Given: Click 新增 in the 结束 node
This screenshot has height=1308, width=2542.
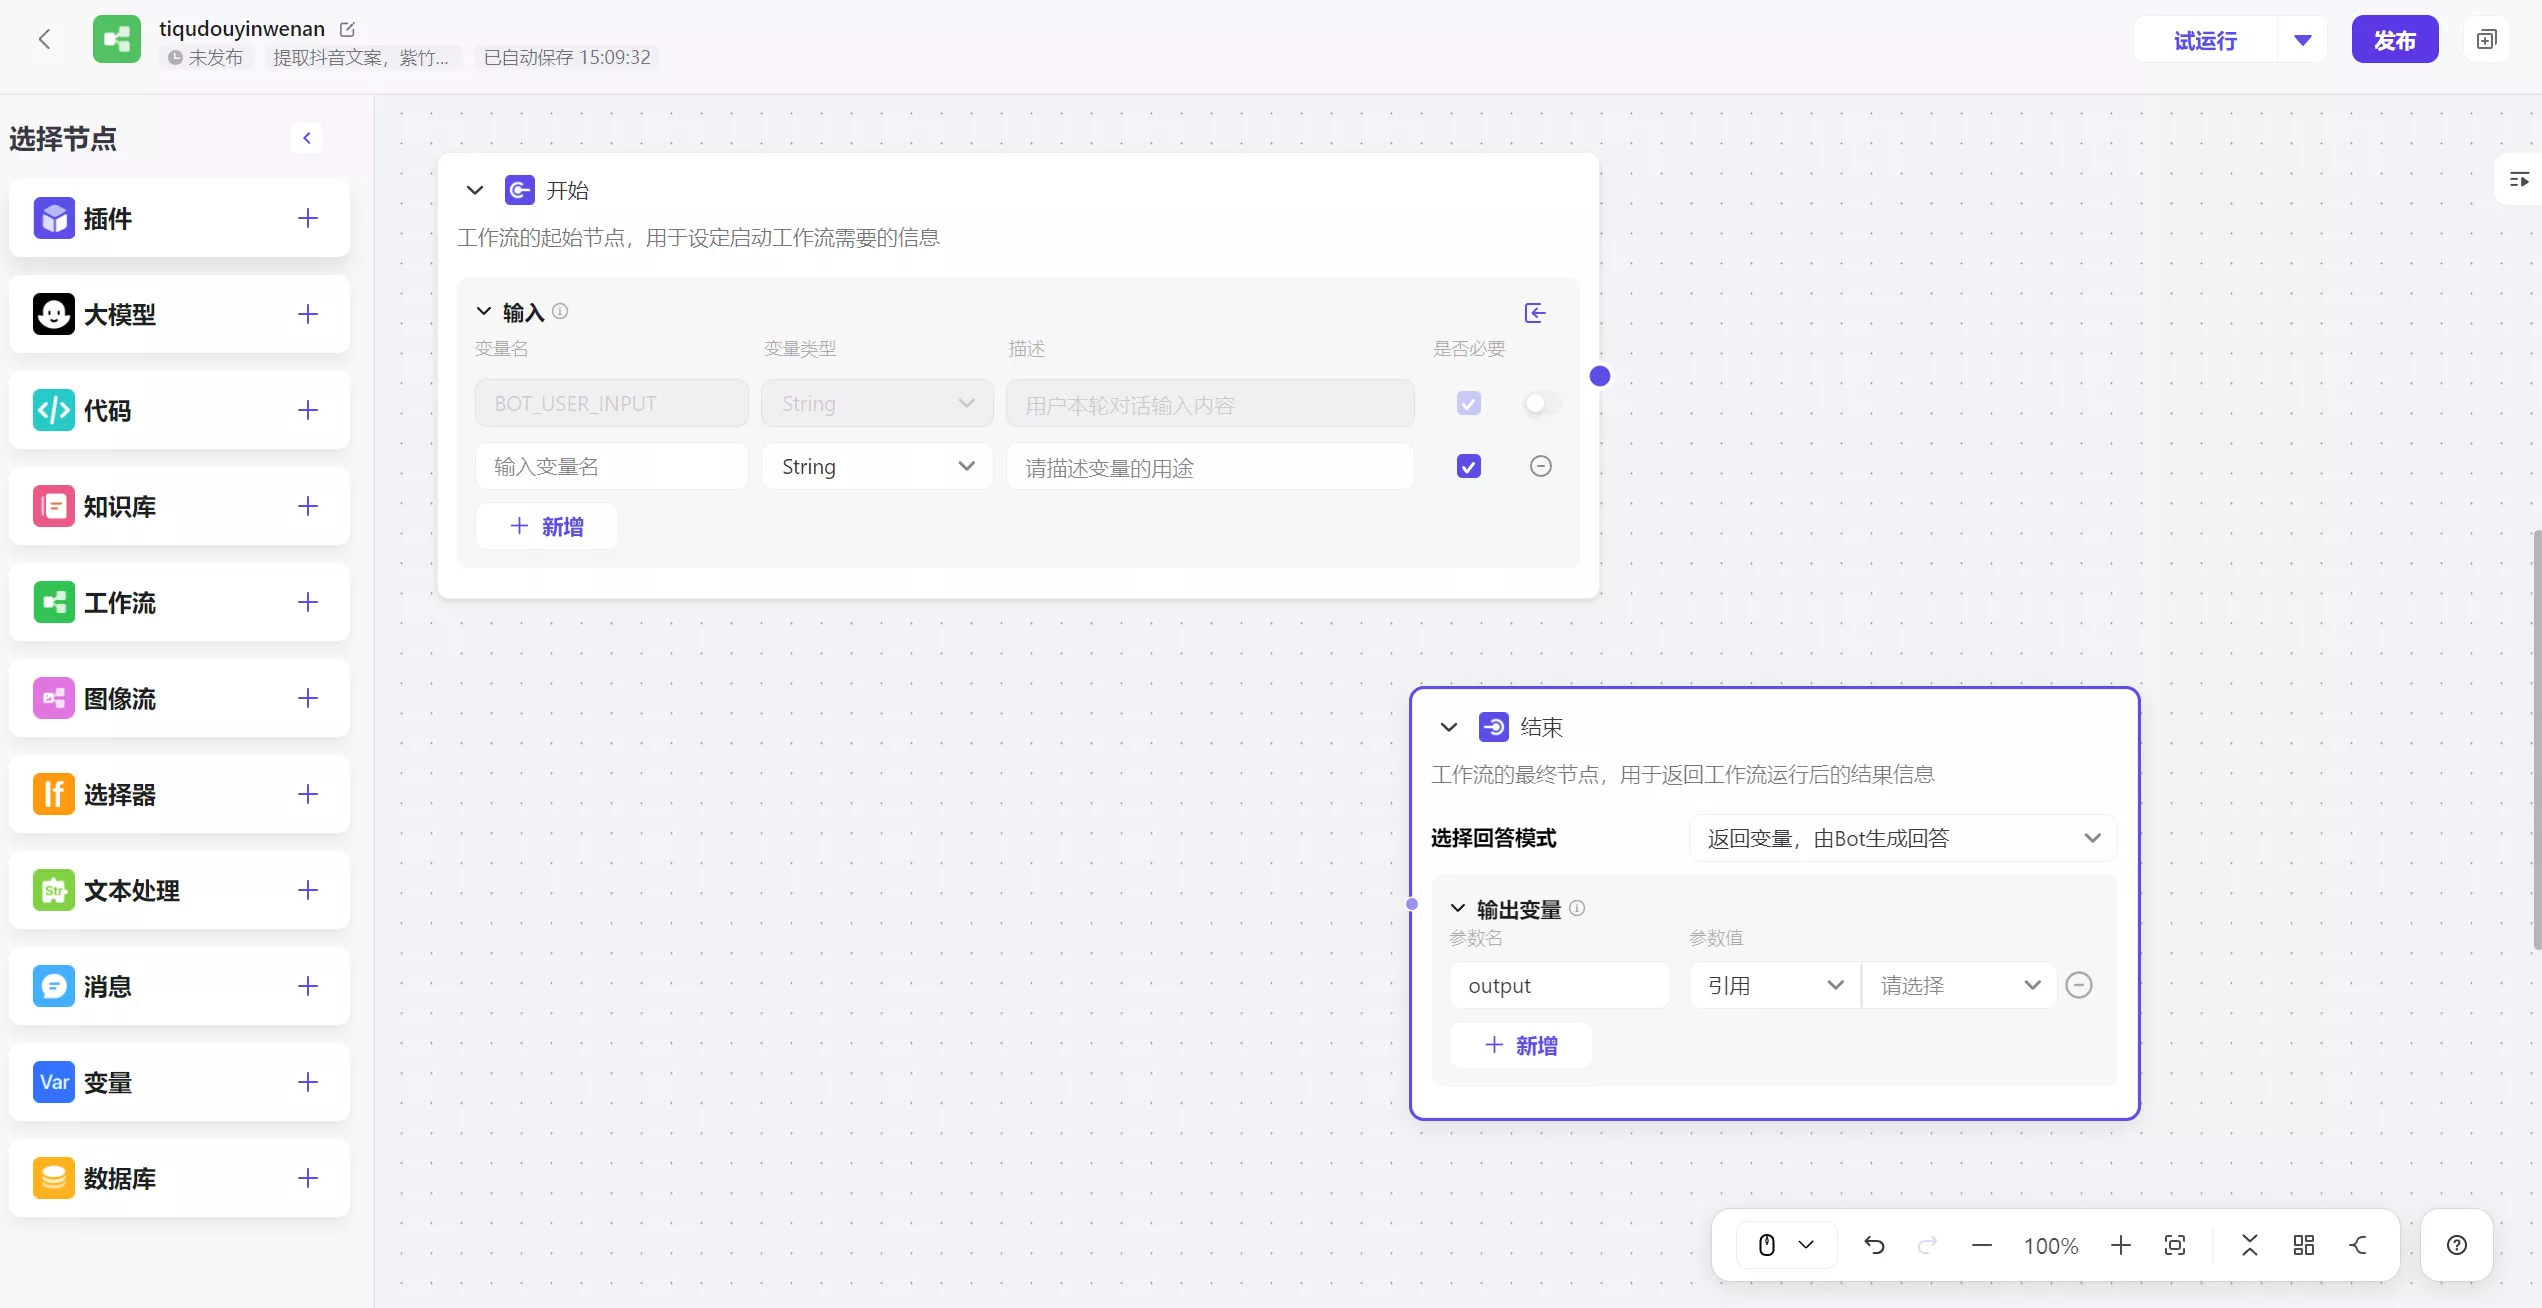Looking at the screenshot, I should pyautogui.click(x=1520, y=1045).
